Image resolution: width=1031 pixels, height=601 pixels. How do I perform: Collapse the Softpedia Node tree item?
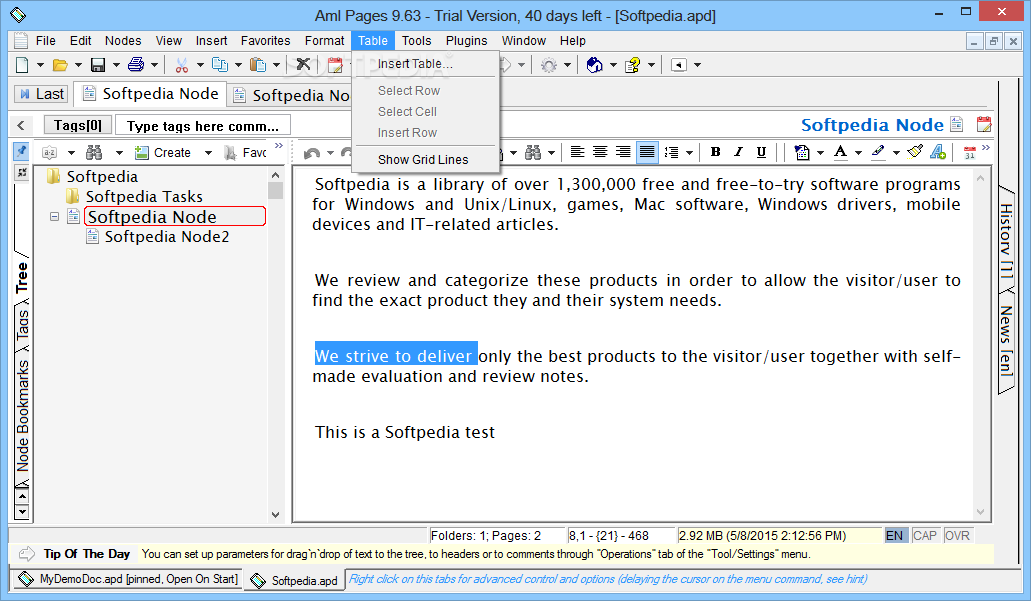point(55,216)
